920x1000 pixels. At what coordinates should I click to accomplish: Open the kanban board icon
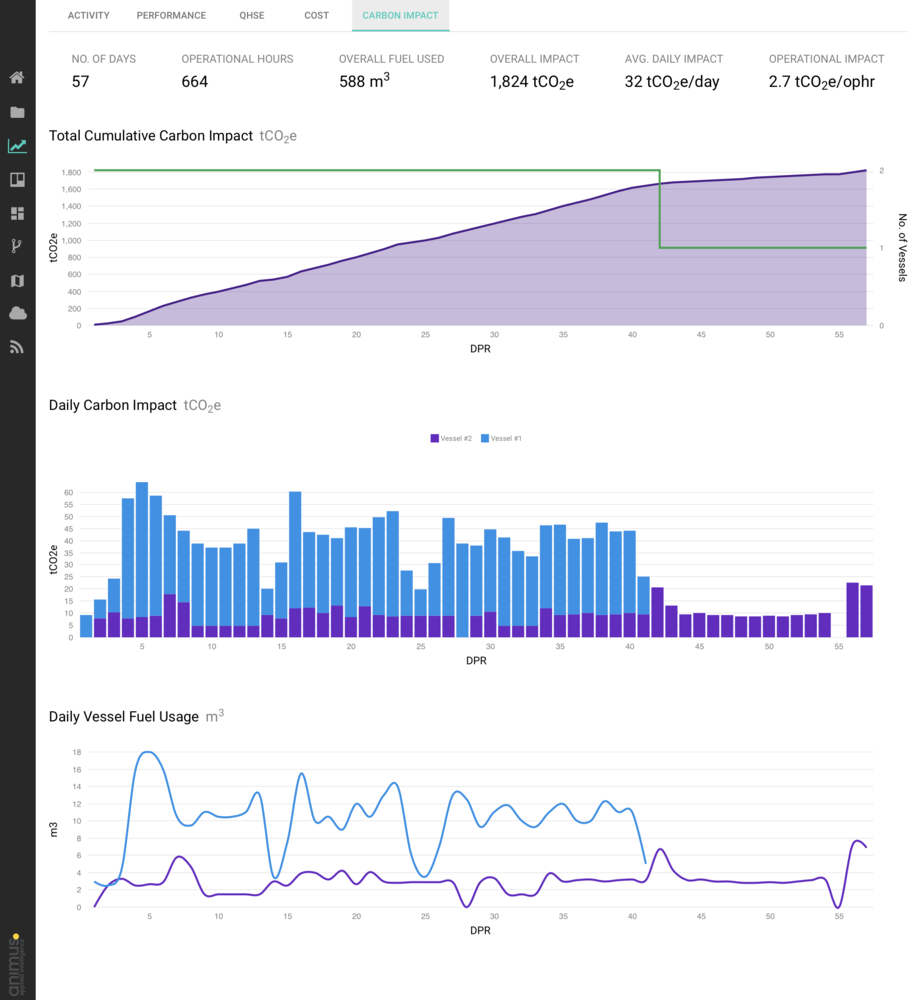pyautogui.click(x=17, y=180)
